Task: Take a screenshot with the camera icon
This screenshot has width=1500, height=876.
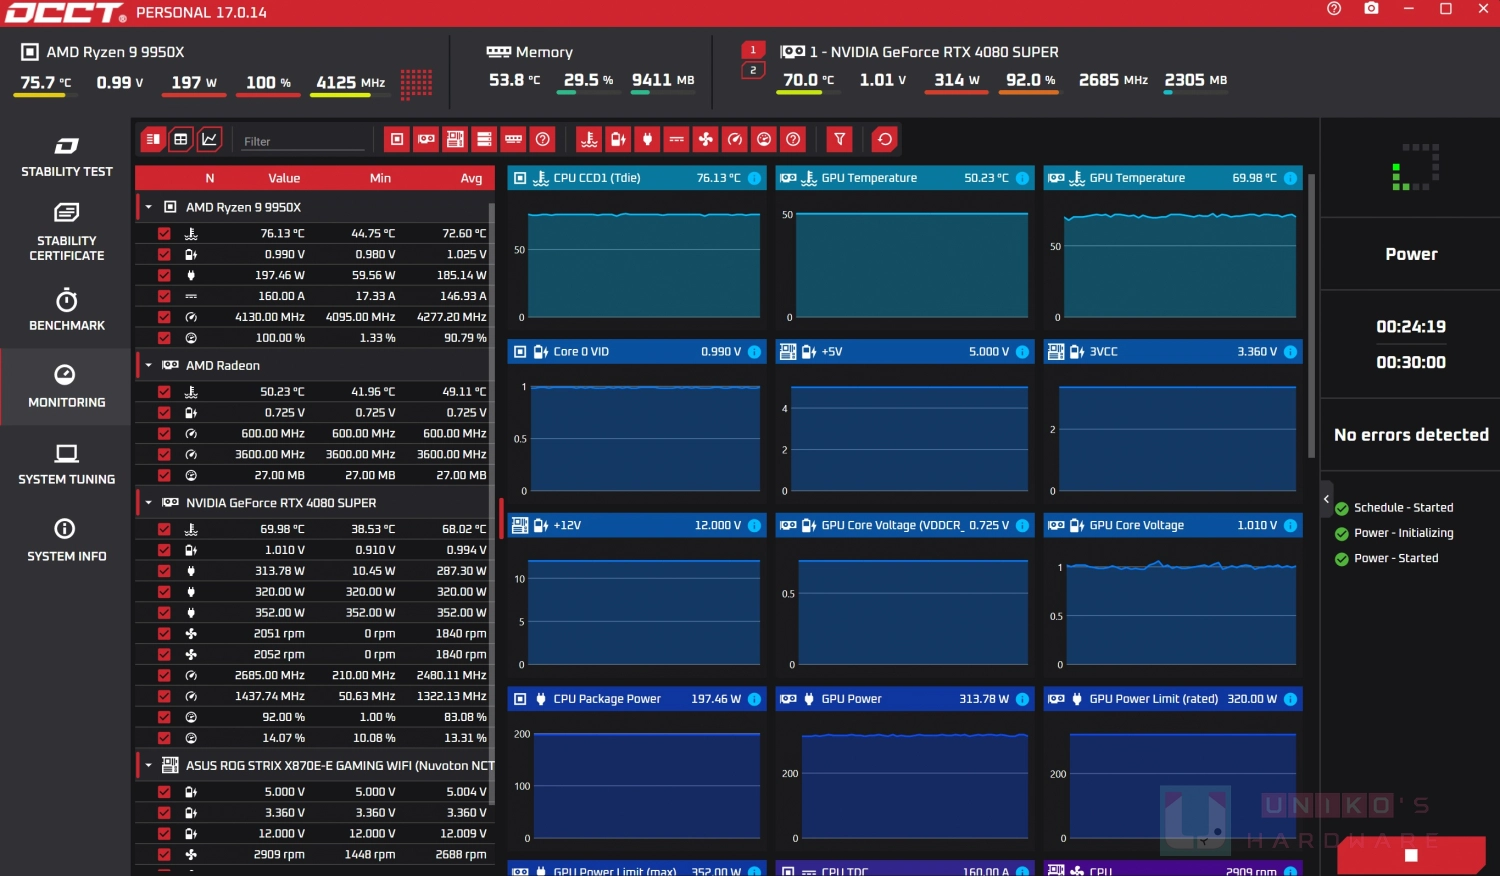Action: [x=1371, y=8]
